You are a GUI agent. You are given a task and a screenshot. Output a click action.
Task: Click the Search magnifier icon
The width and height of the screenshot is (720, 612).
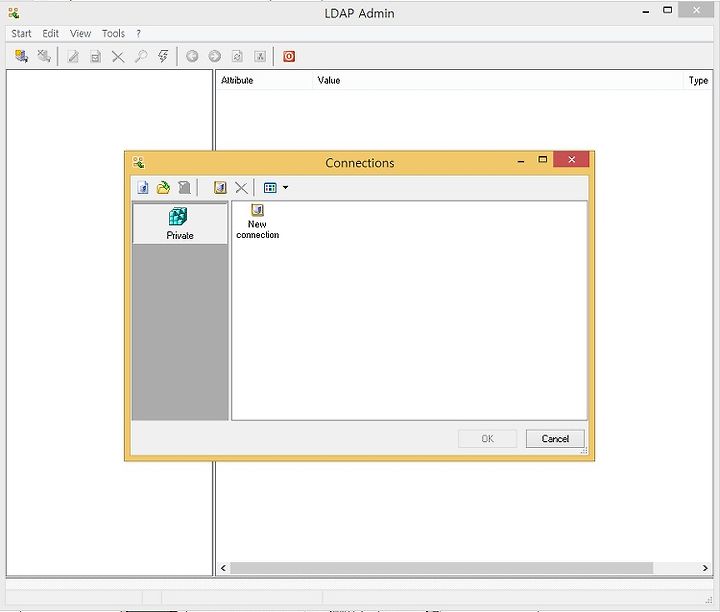(x=141, y=56)
